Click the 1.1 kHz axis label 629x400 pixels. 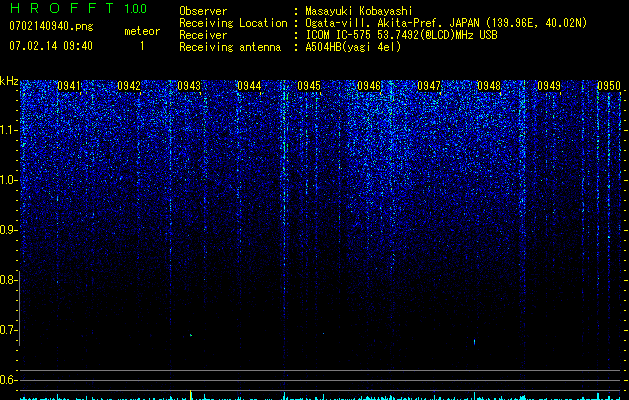(x=8, y=130)
